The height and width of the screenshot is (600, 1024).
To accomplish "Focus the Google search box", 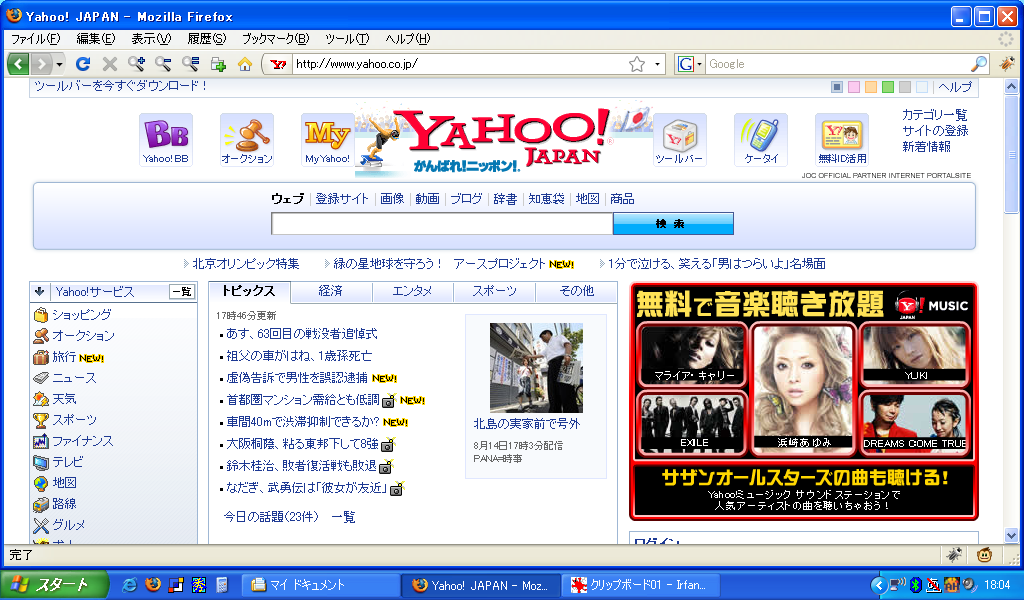I will pos(839,64).
